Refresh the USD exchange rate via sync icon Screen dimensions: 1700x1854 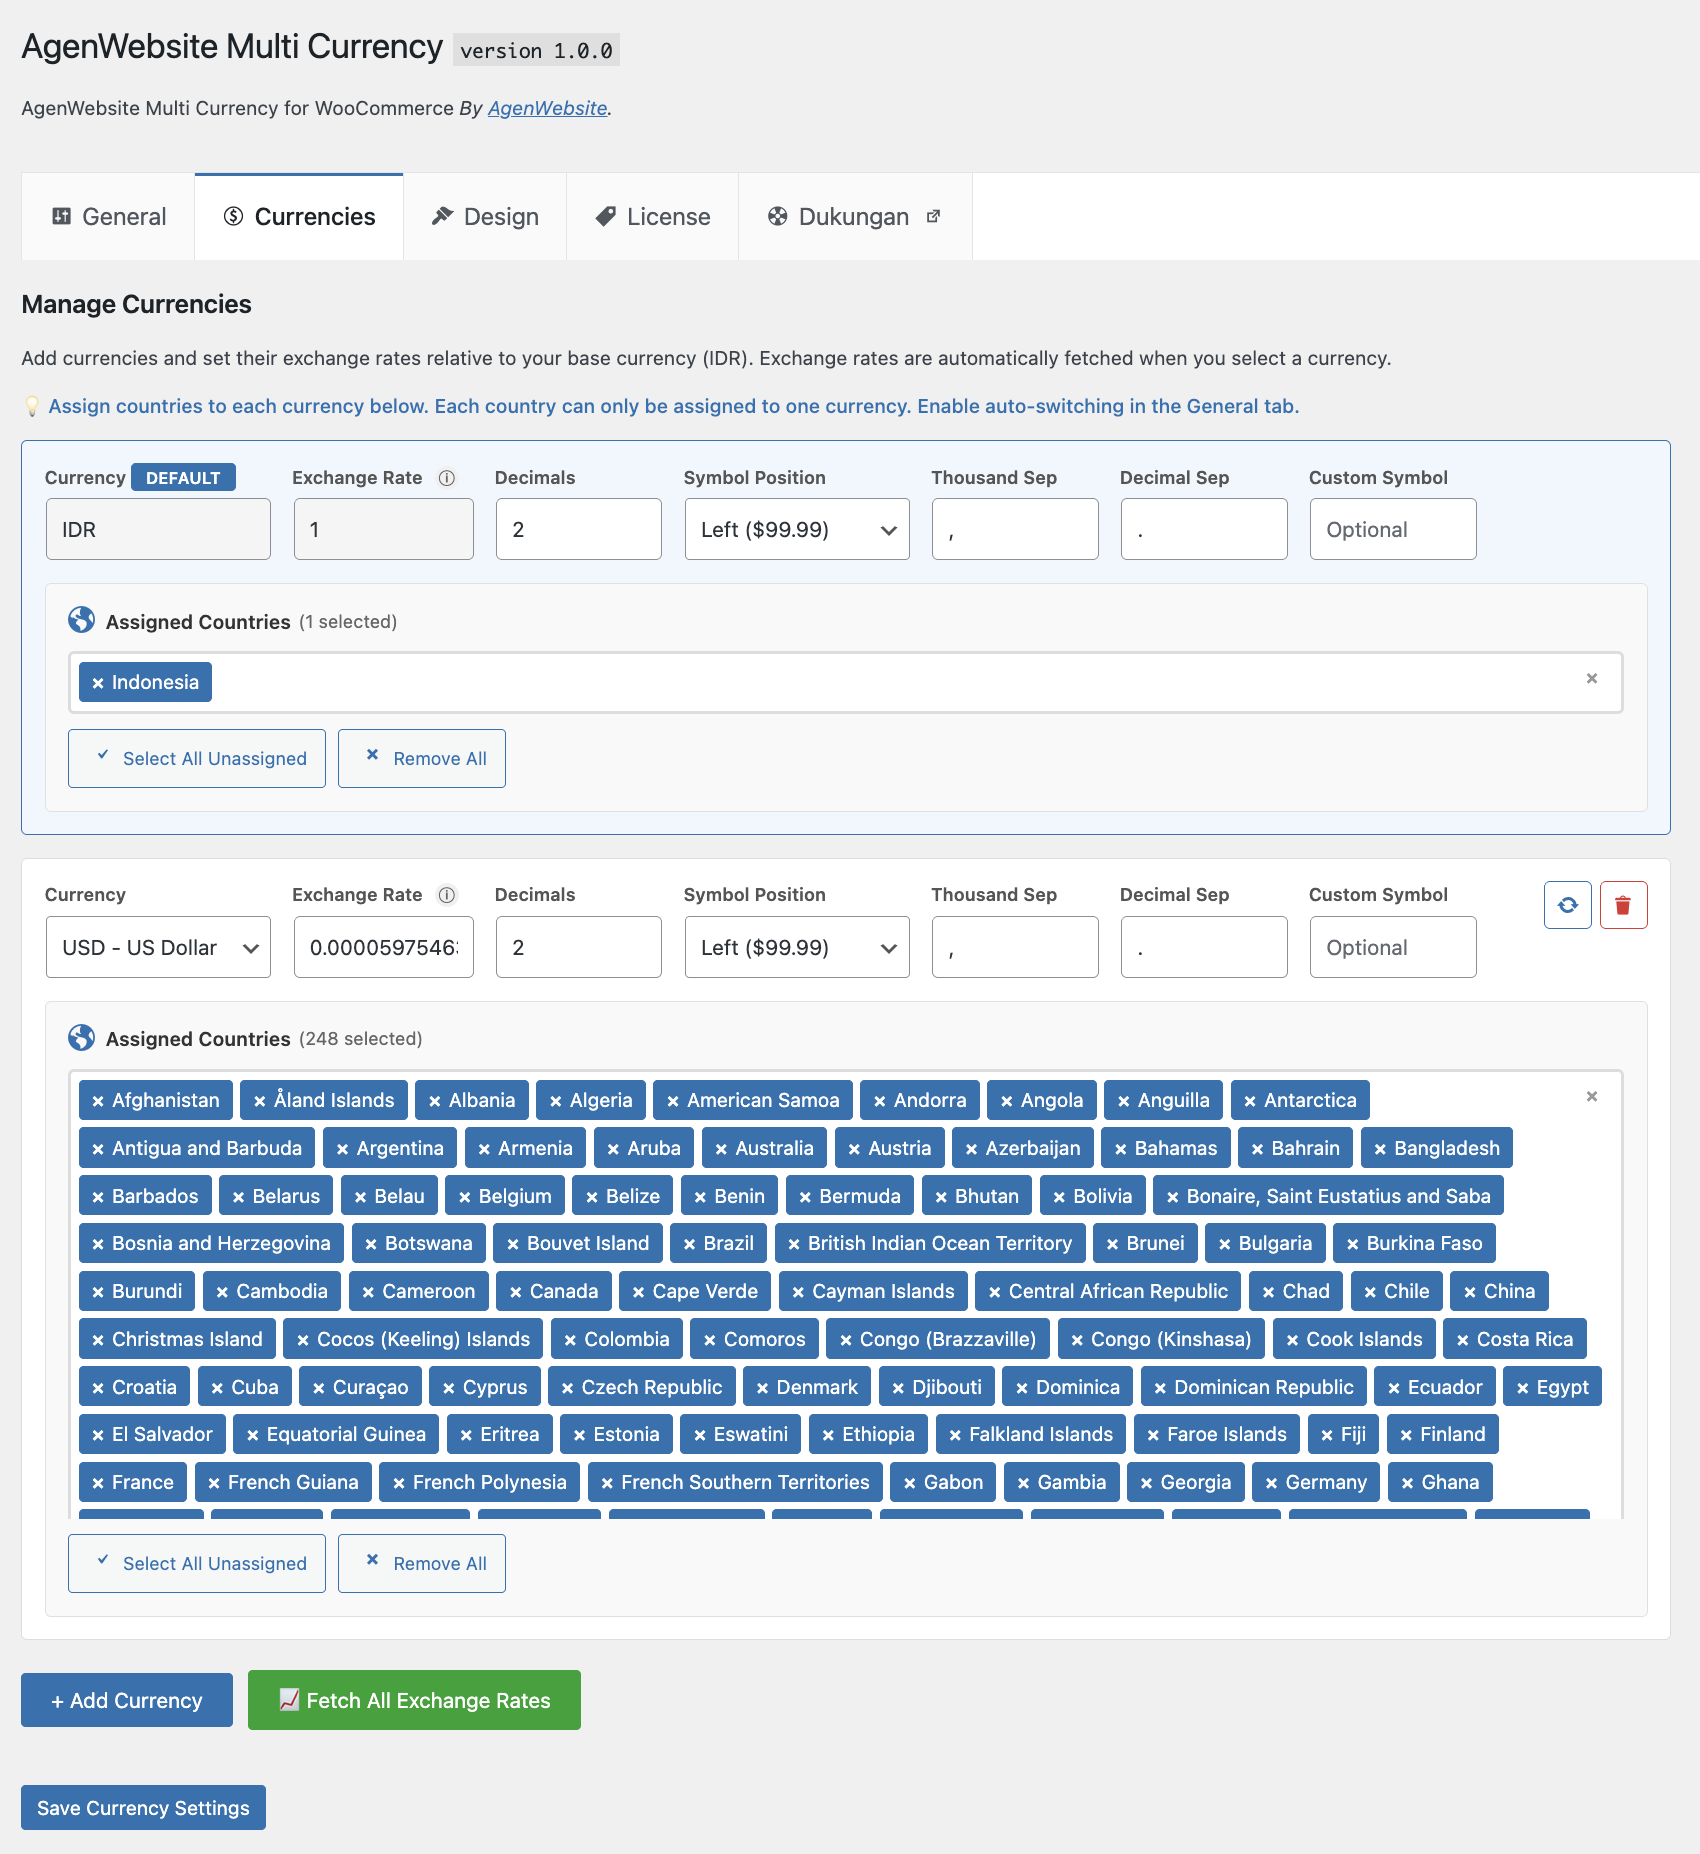tap(1567, 904)
